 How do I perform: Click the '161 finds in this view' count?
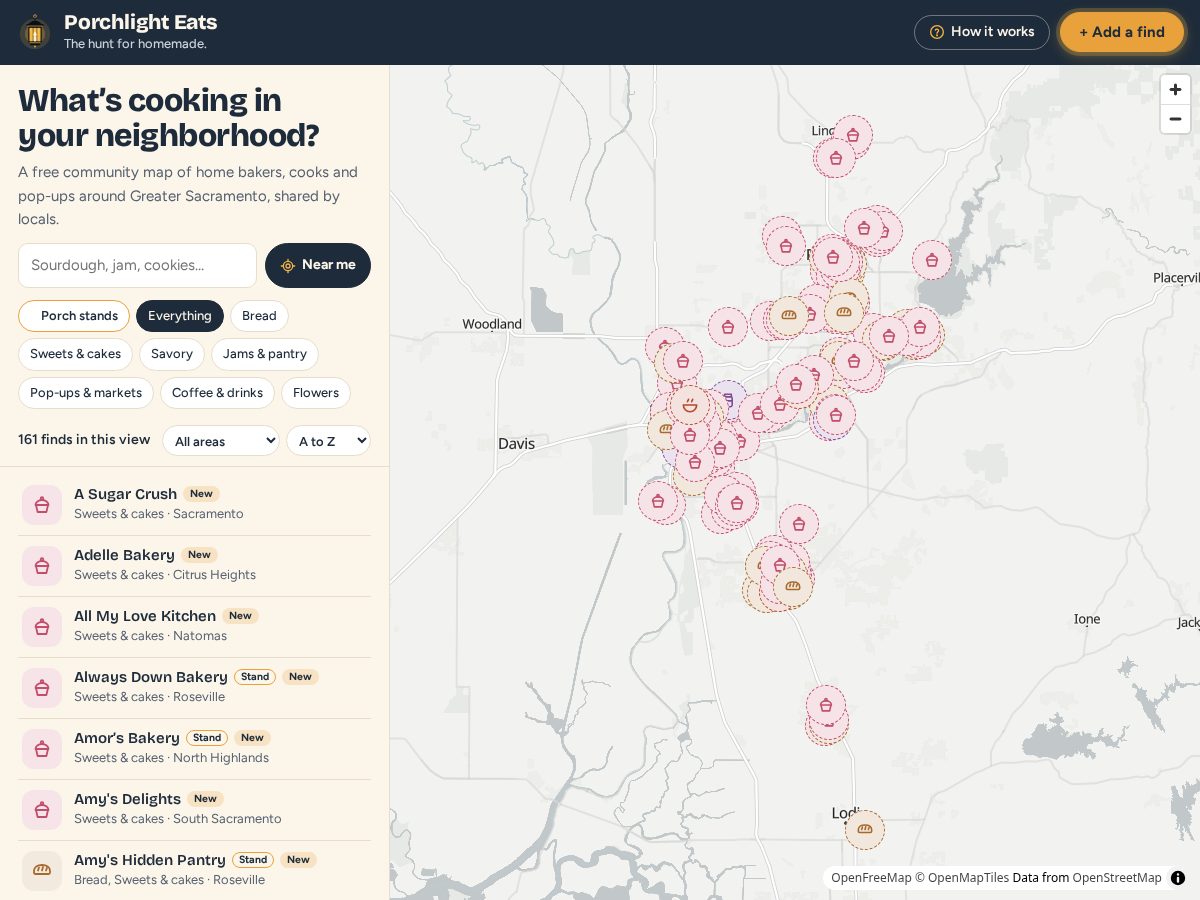coord(84,440)
